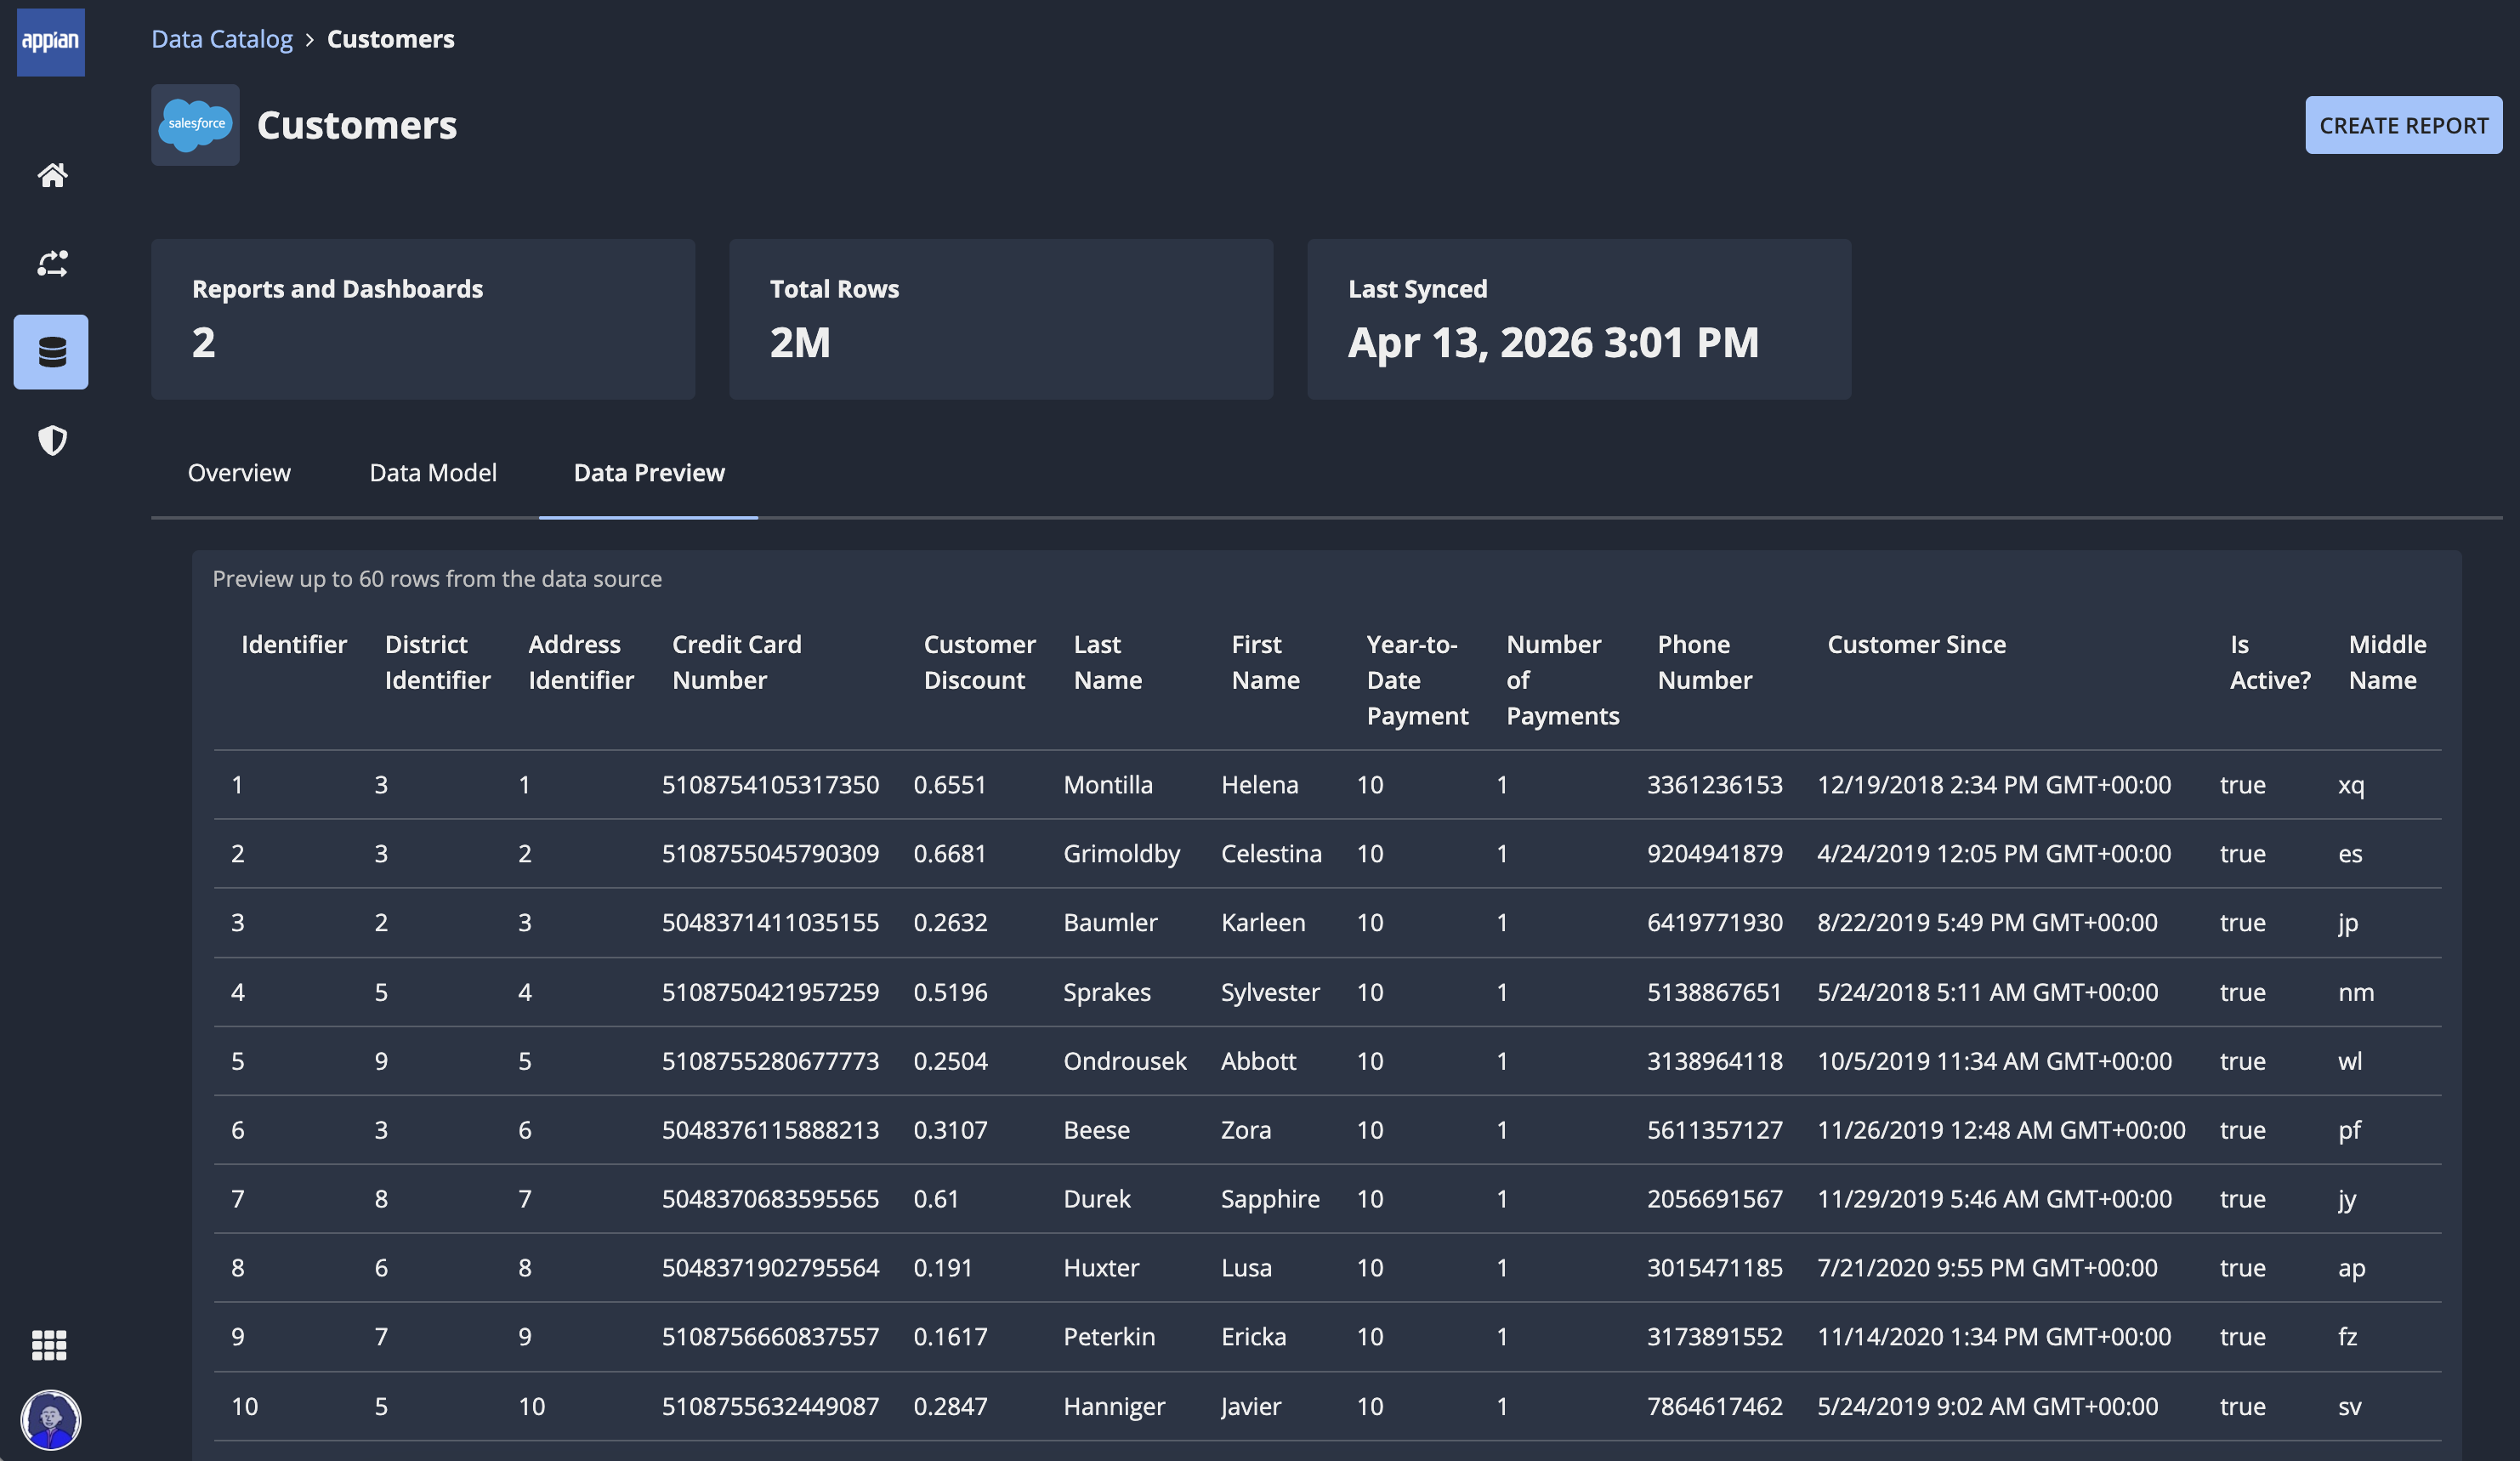Click phone number 7864617462
The width and height of the screenshot is (2520, 1461).
click(1715, 1407)
